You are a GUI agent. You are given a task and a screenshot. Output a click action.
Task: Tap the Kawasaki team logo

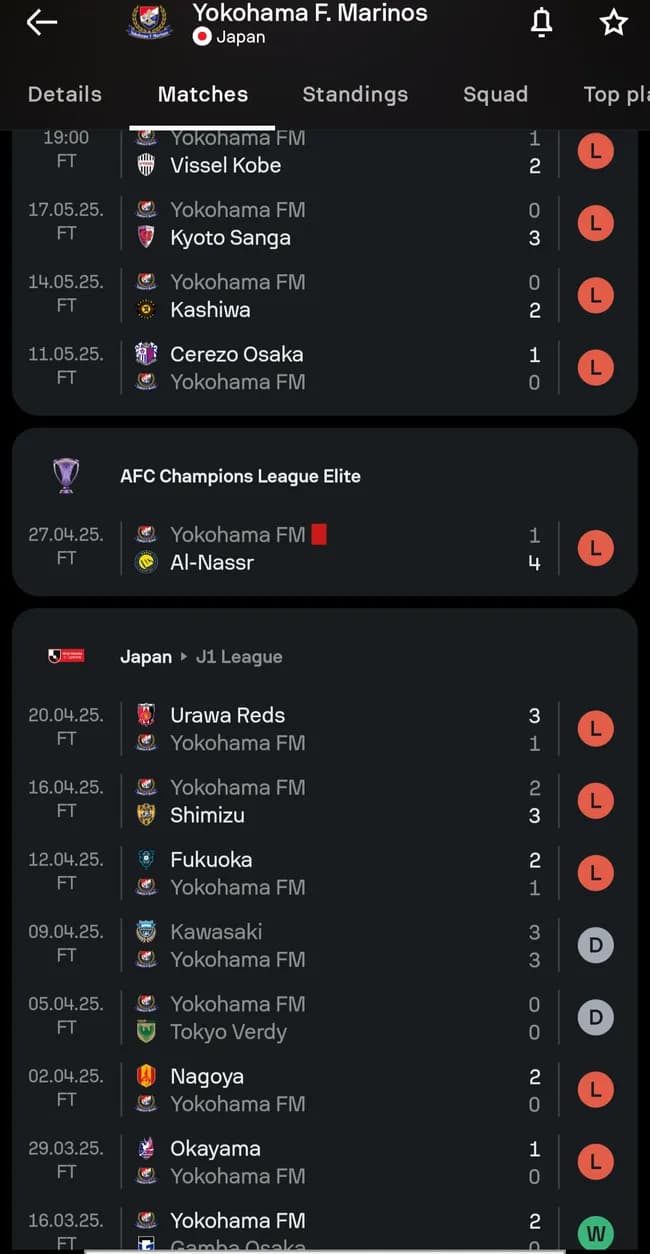[x=147, y=930]
